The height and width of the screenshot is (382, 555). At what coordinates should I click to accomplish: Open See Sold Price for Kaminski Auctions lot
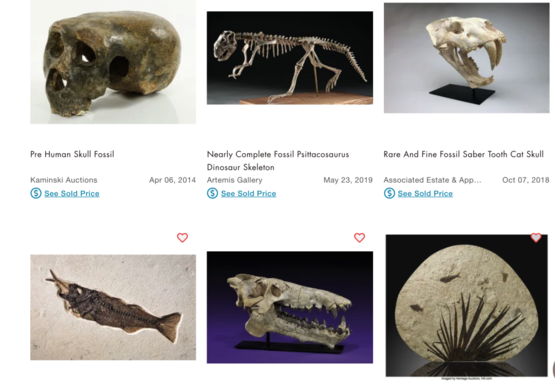click(72, 194)
